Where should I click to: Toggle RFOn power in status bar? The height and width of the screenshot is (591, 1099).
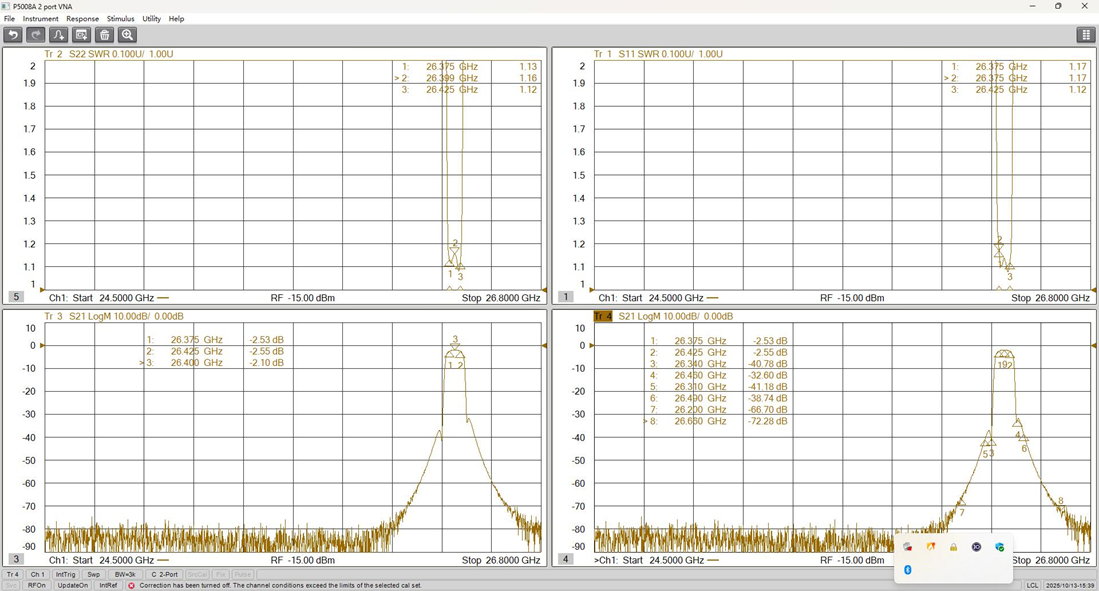tap(37, 585)
